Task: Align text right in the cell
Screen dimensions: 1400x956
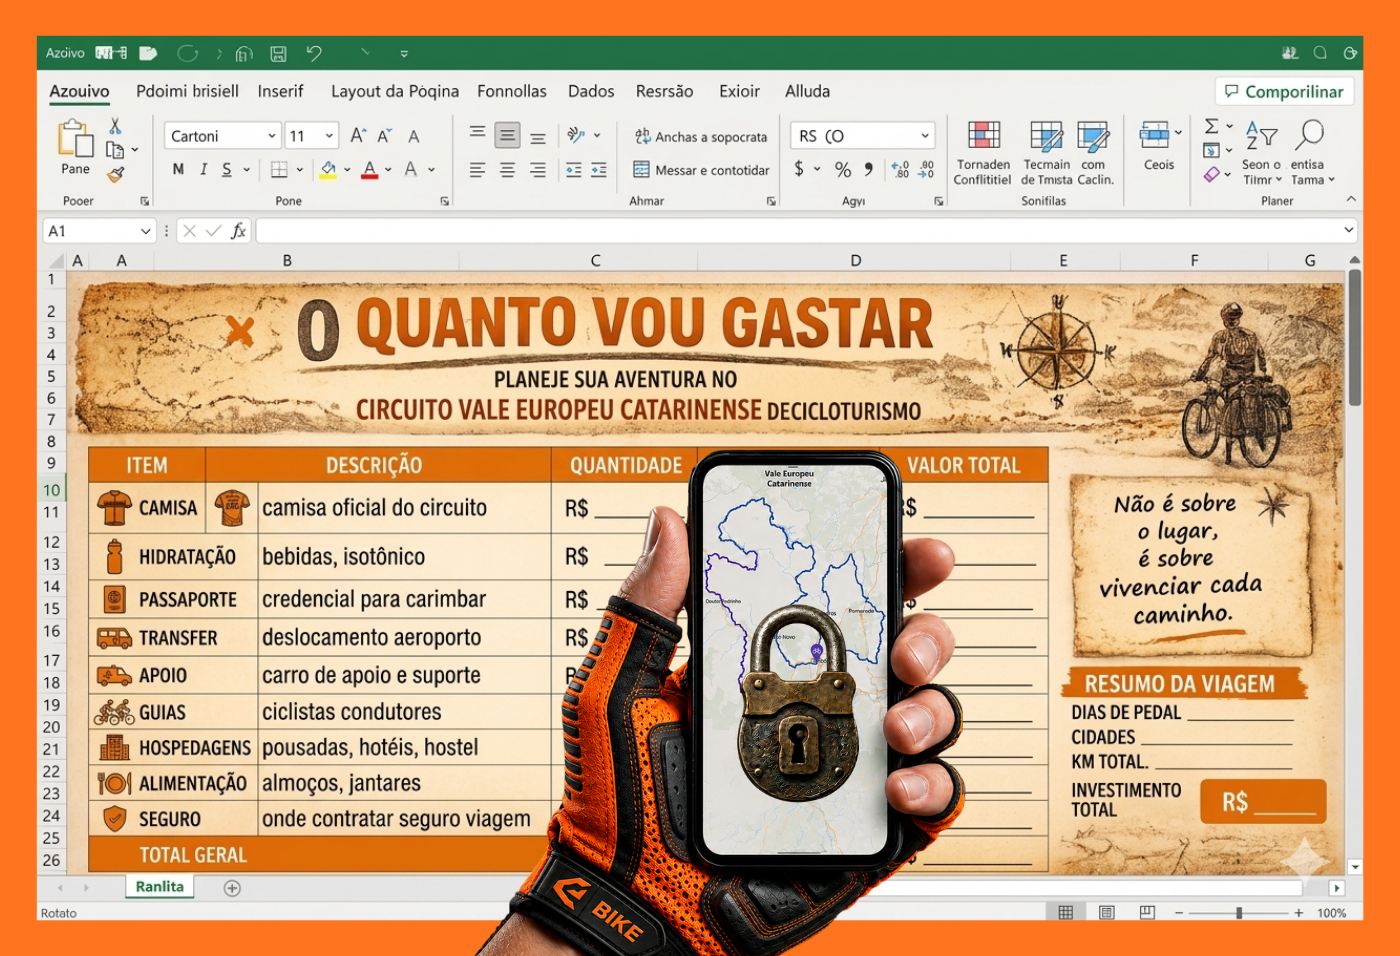Action: click(538, 170)
